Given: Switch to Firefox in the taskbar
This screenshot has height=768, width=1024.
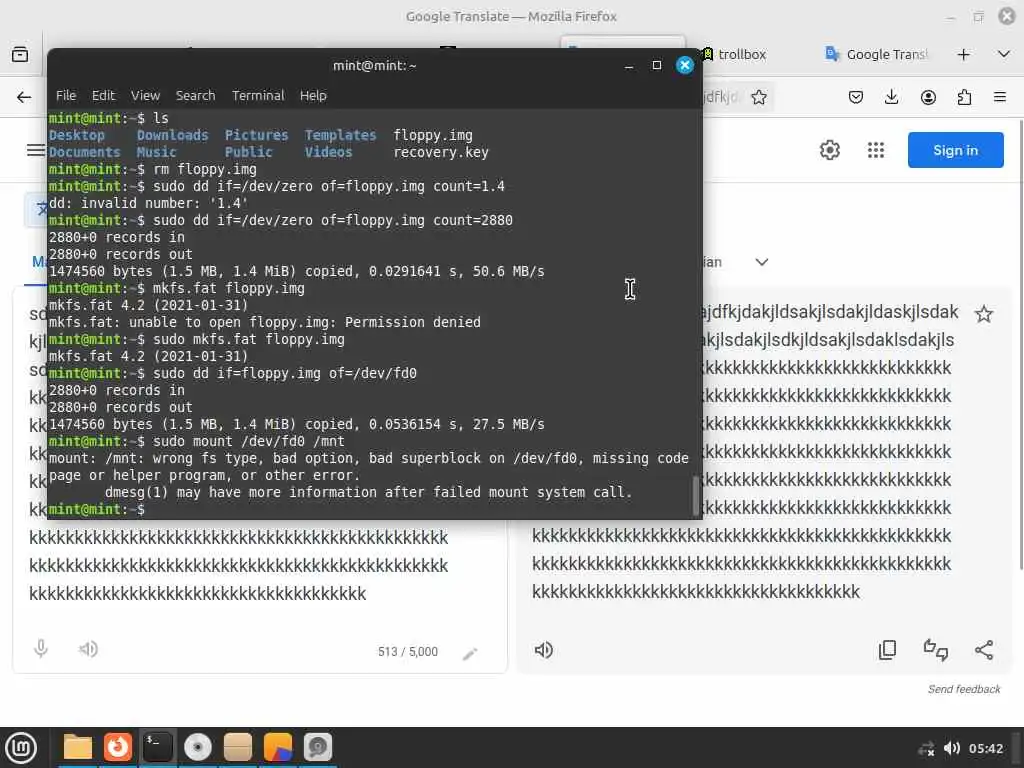Looking at the screenshot, I should (x=118, y=747).
